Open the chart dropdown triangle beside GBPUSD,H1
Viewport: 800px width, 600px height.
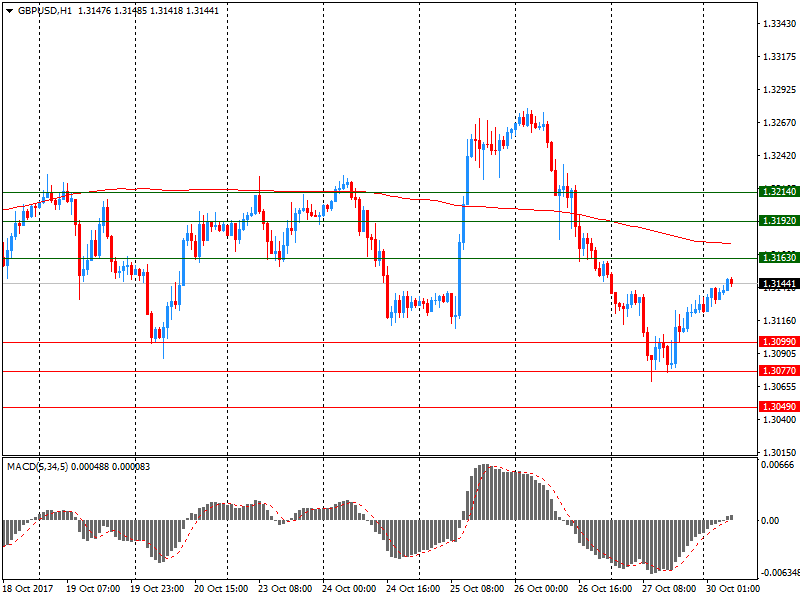point(9,11)
